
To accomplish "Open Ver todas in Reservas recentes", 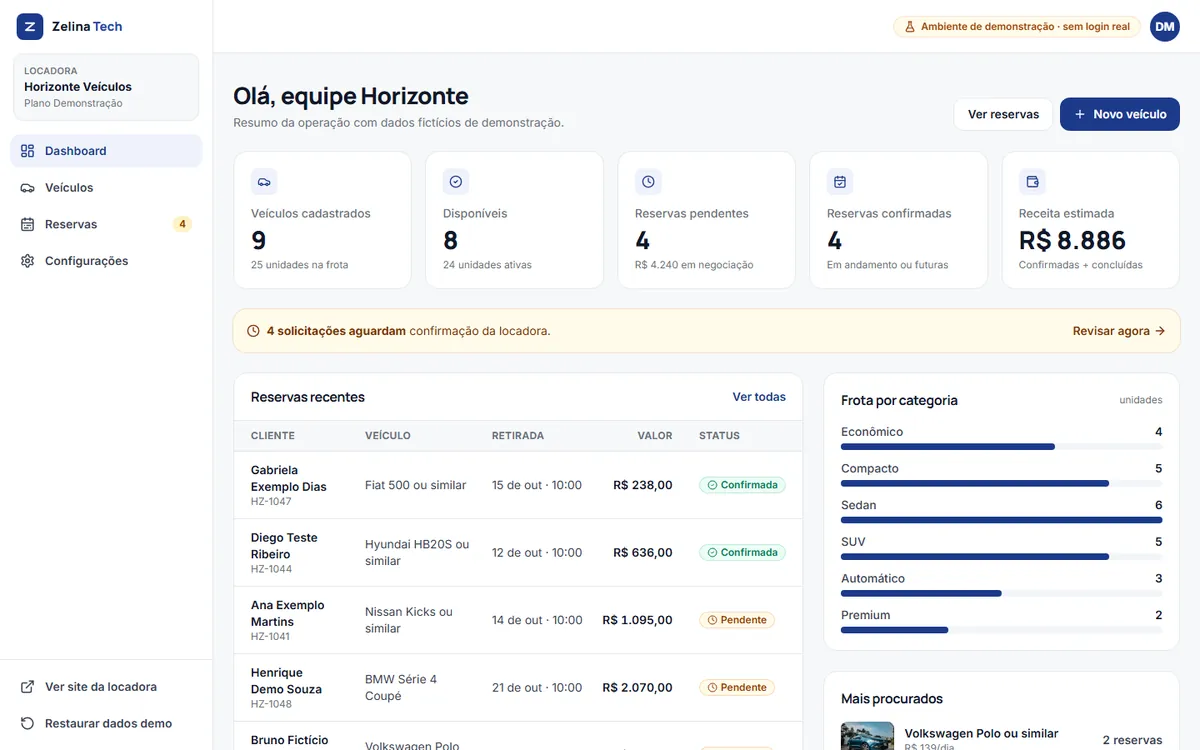I will click(759, 397).
